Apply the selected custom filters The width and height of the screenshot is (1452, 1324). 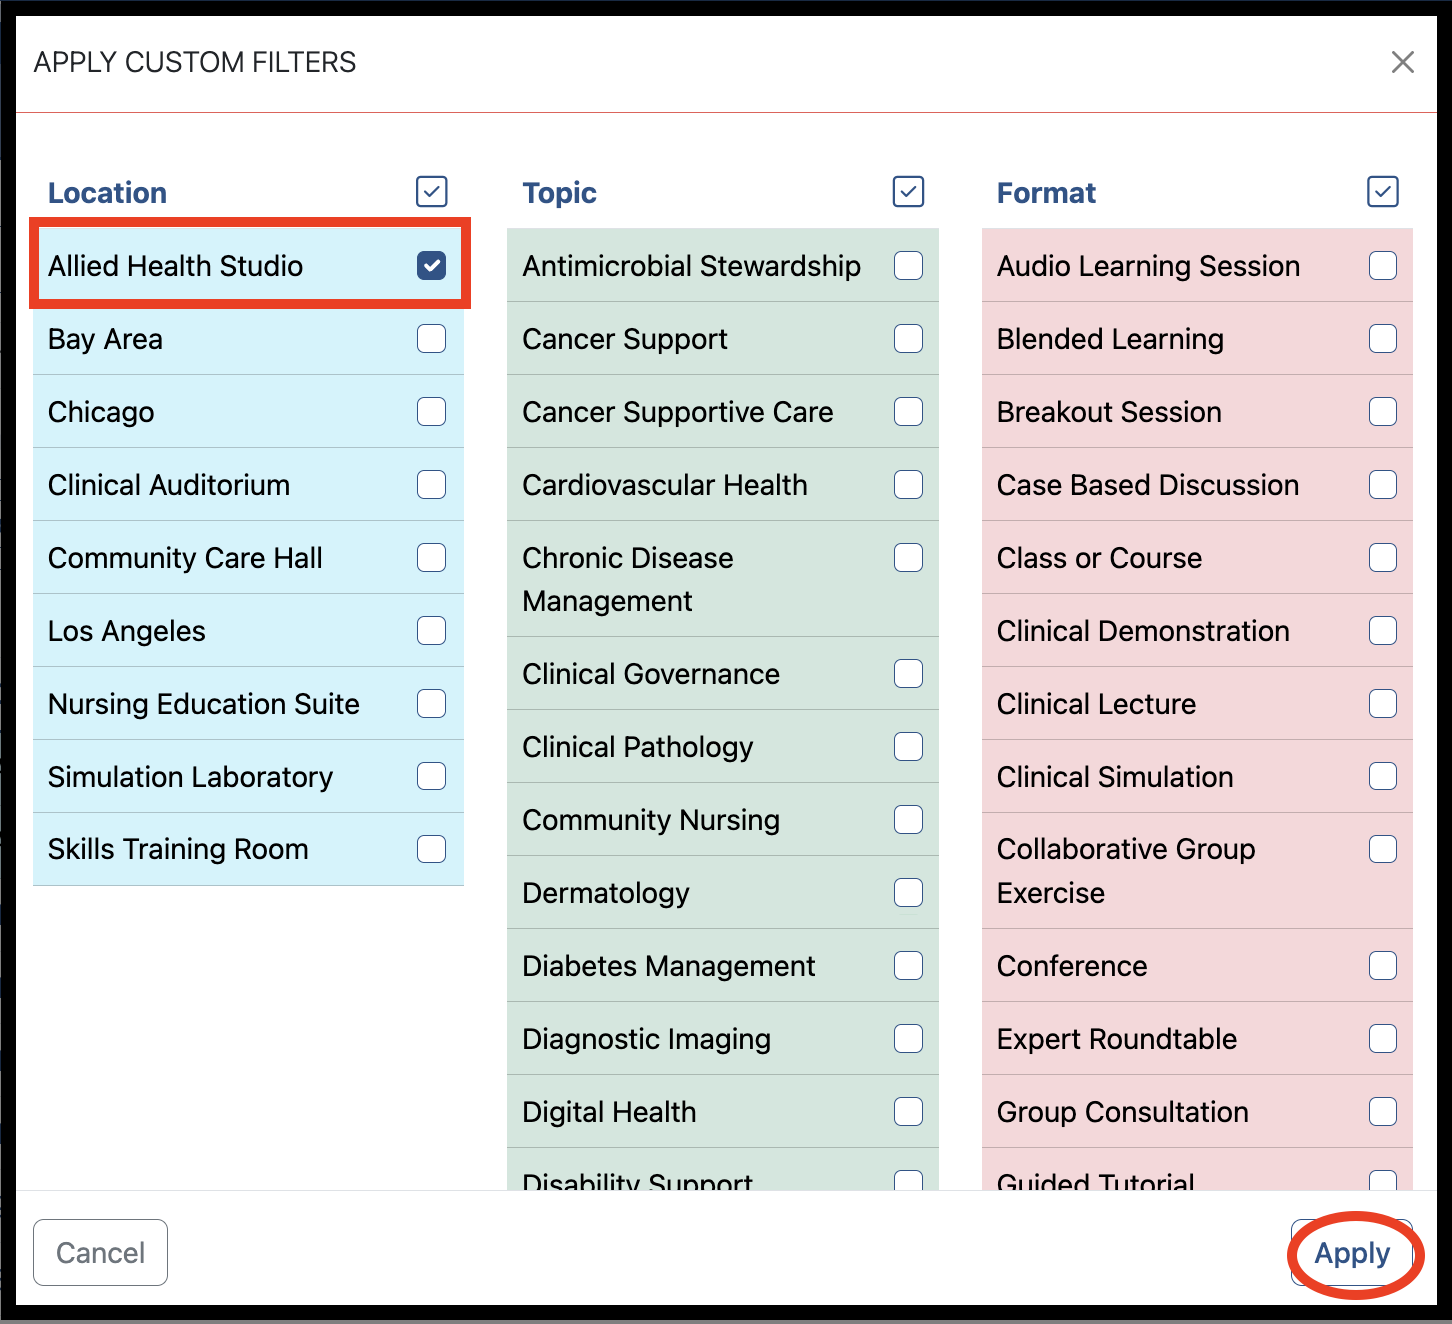(x=1352, y=1253)
